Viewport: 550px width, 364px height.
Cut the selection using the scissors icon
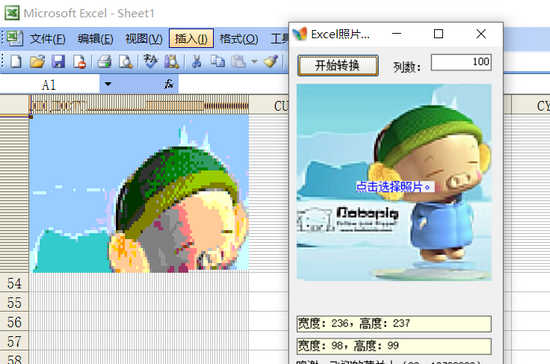(196, 62)
